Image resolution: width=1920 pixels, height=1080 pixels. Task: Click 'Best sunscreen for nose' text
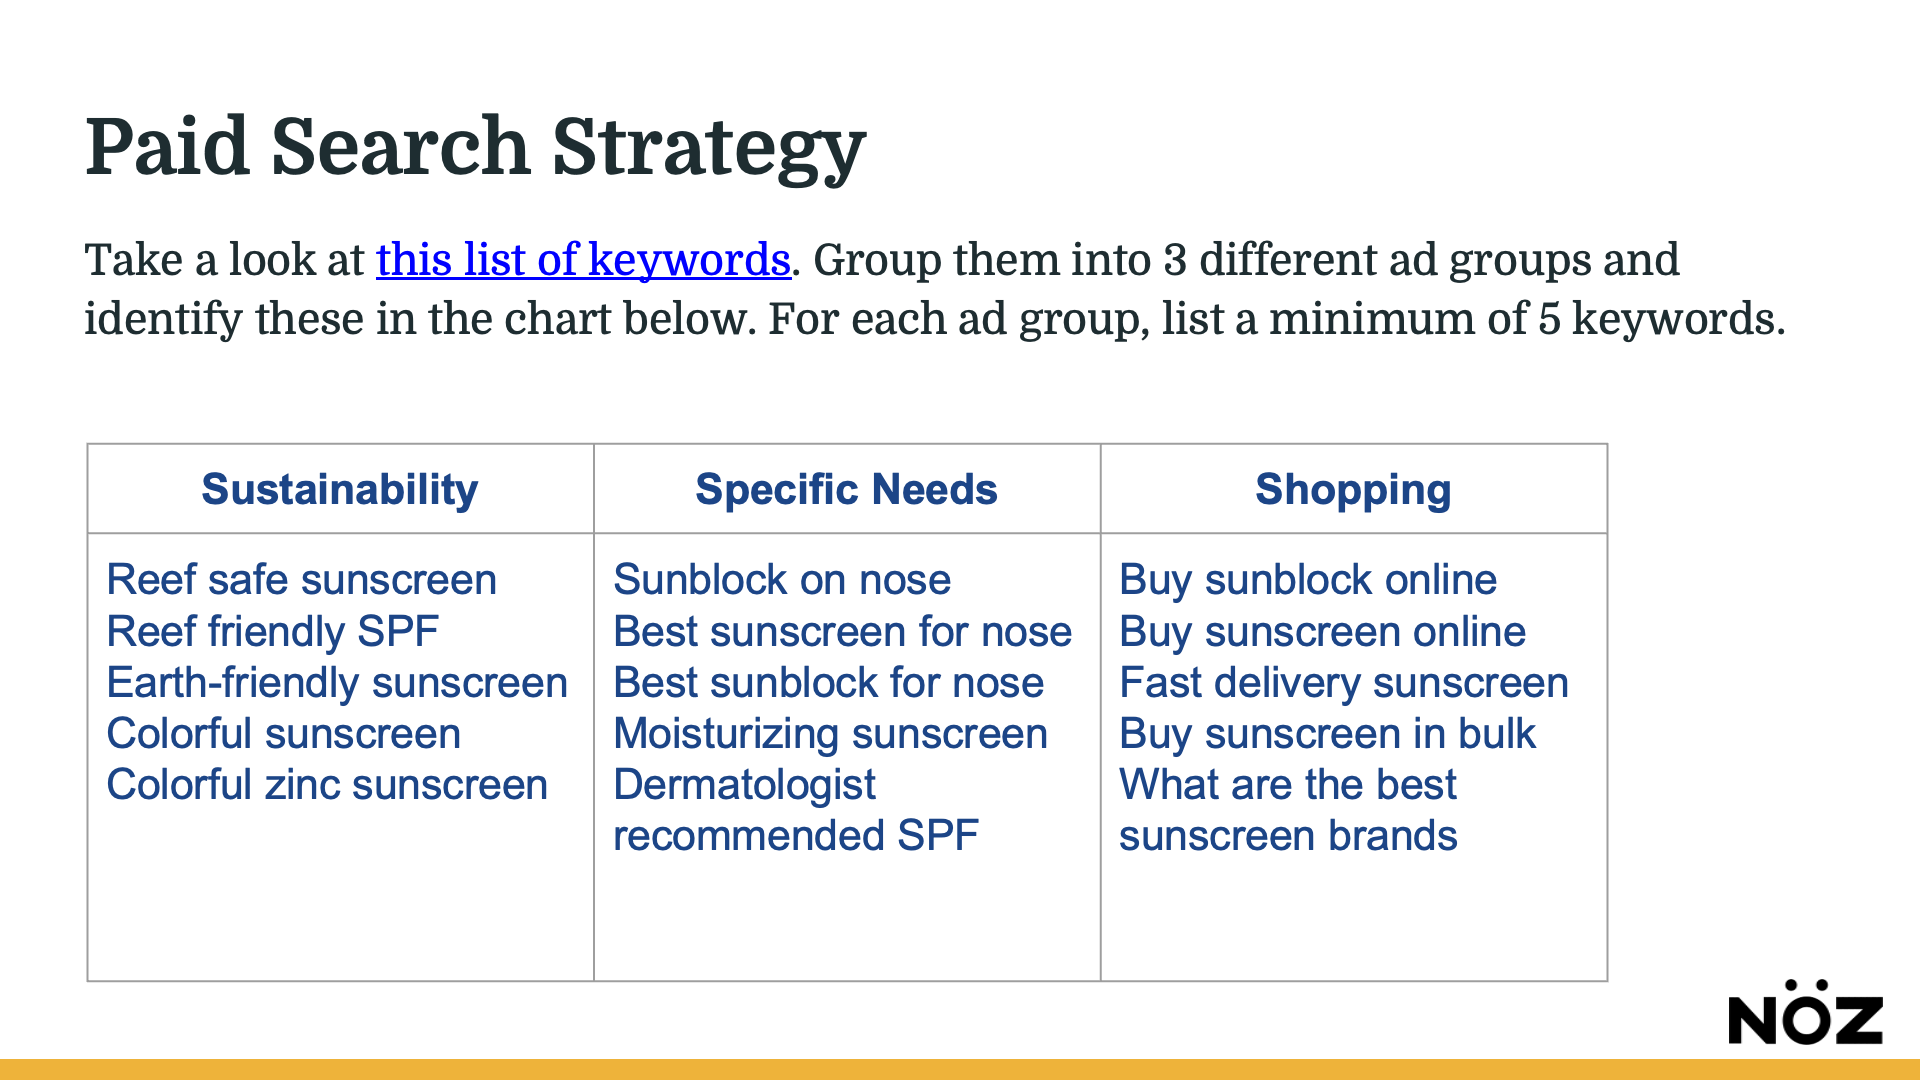842,631
